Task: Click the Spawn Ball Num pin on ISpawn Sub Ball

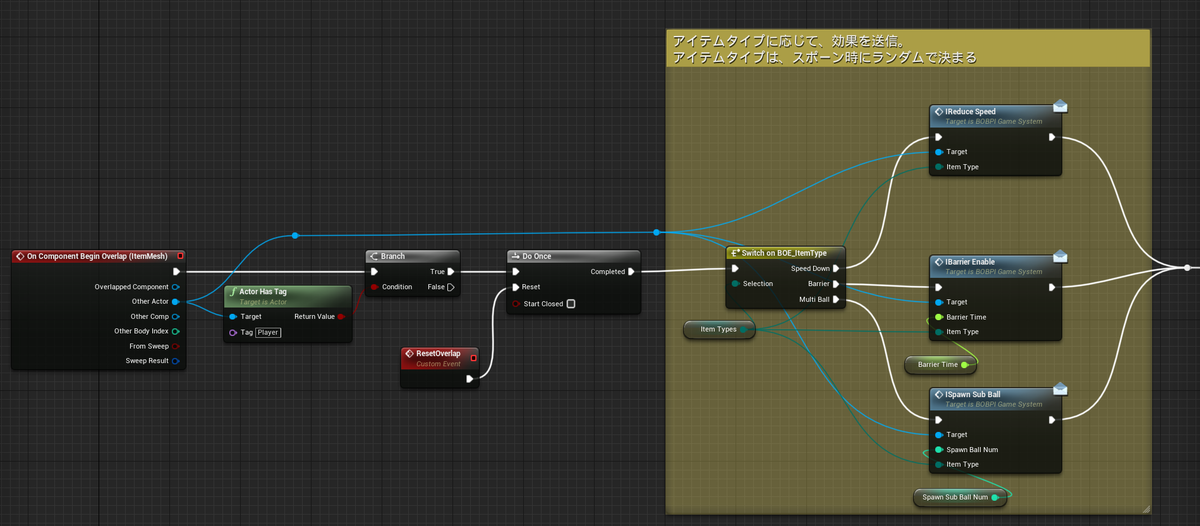Action: click(939, 450)
